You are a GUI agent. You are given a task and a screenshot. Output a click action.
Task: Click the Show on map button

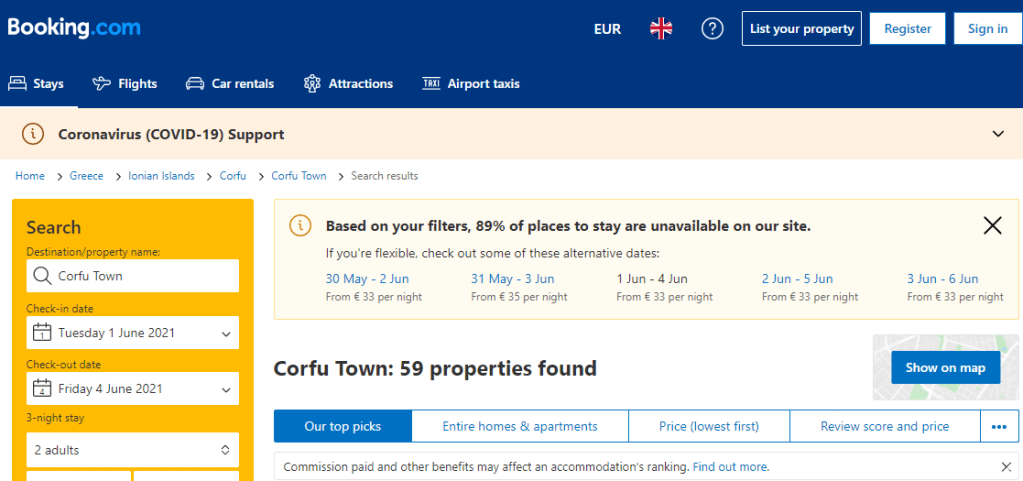pos(945,367)
